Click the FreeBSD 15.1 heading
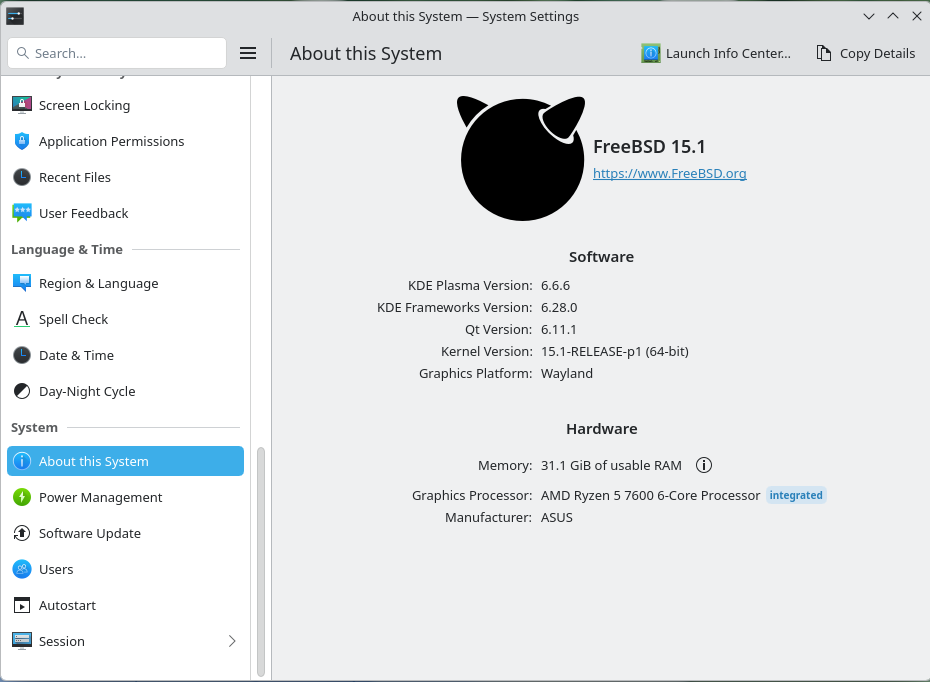Image resolution: width=930 pixels, height=682 pixels. 649,146
